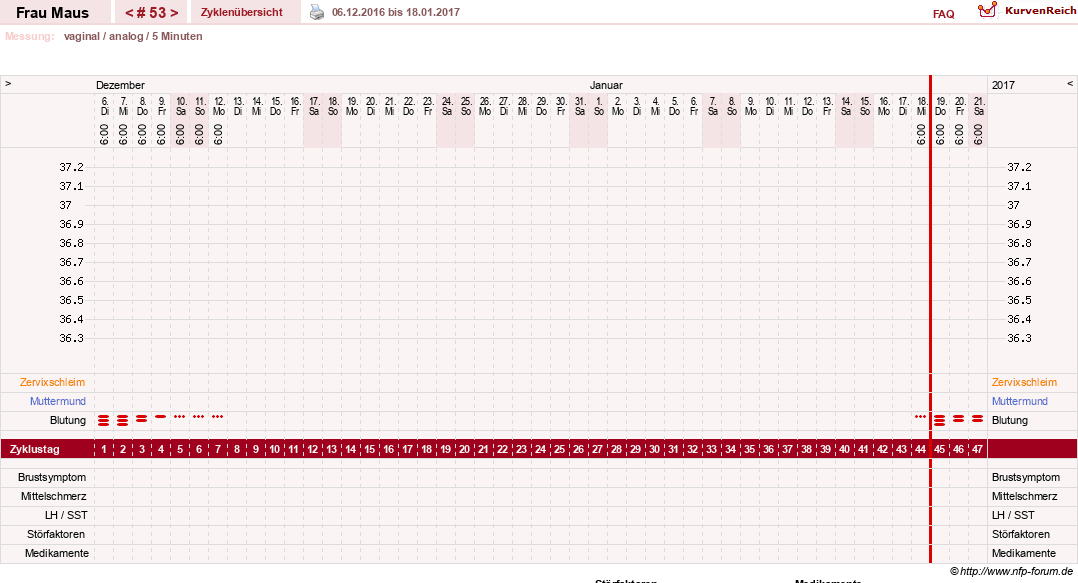Click the left 37.2 temperature label

pos(72,167)
